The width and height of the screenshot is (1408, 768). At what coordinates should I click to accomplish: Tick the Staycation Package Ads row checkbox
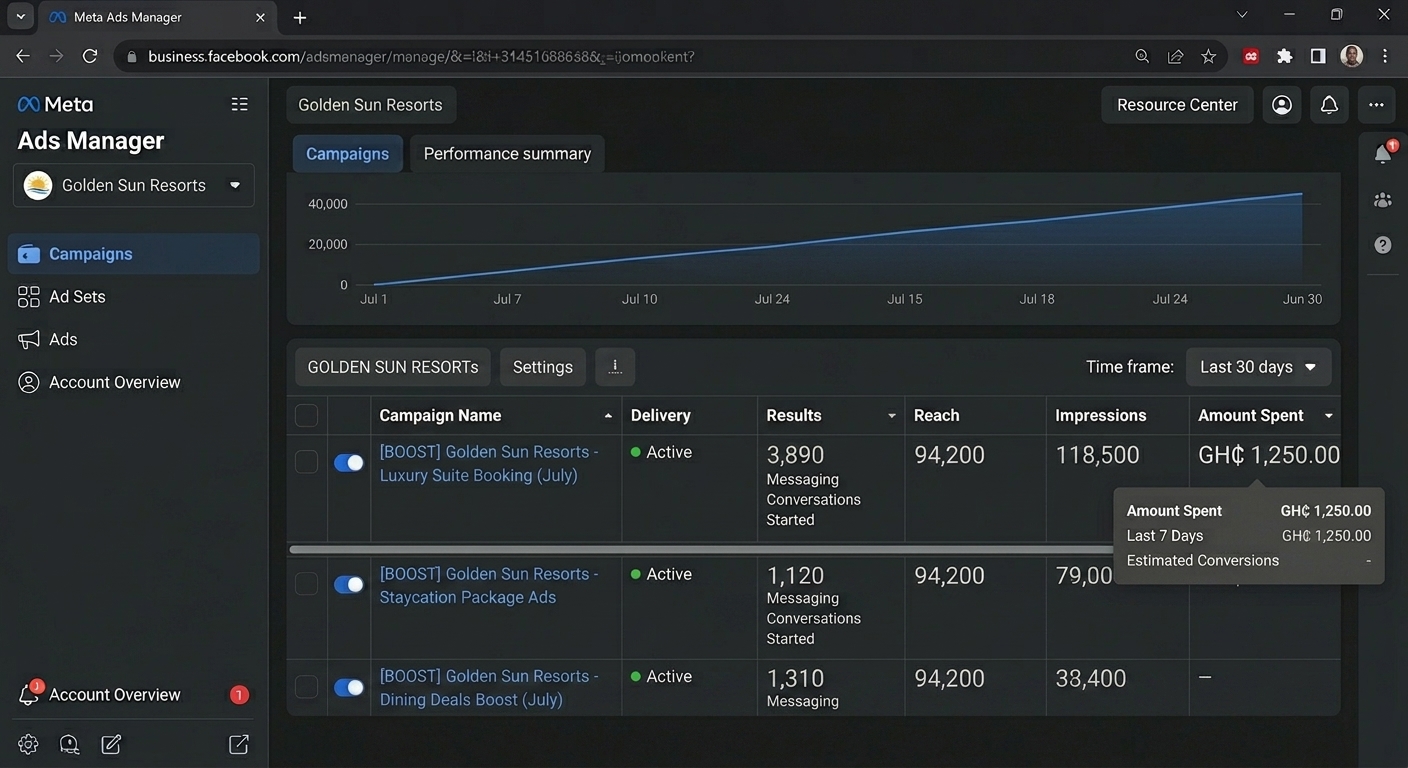click(307, 584)
